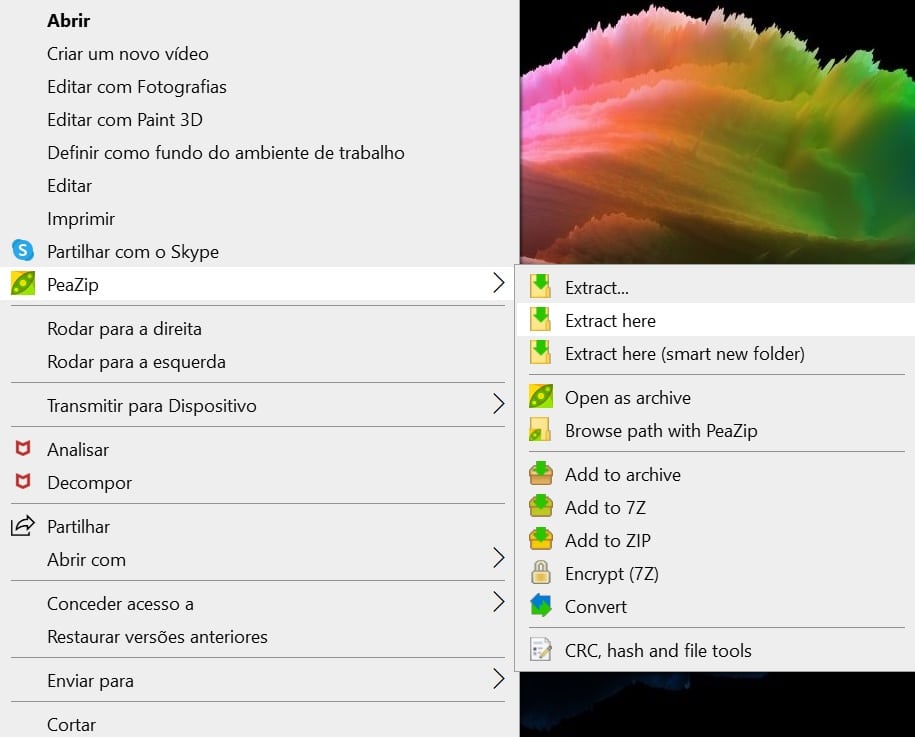Click the McAfee shield icon beside Decompor
915x737 pixels.
click(x=23, y=481)
